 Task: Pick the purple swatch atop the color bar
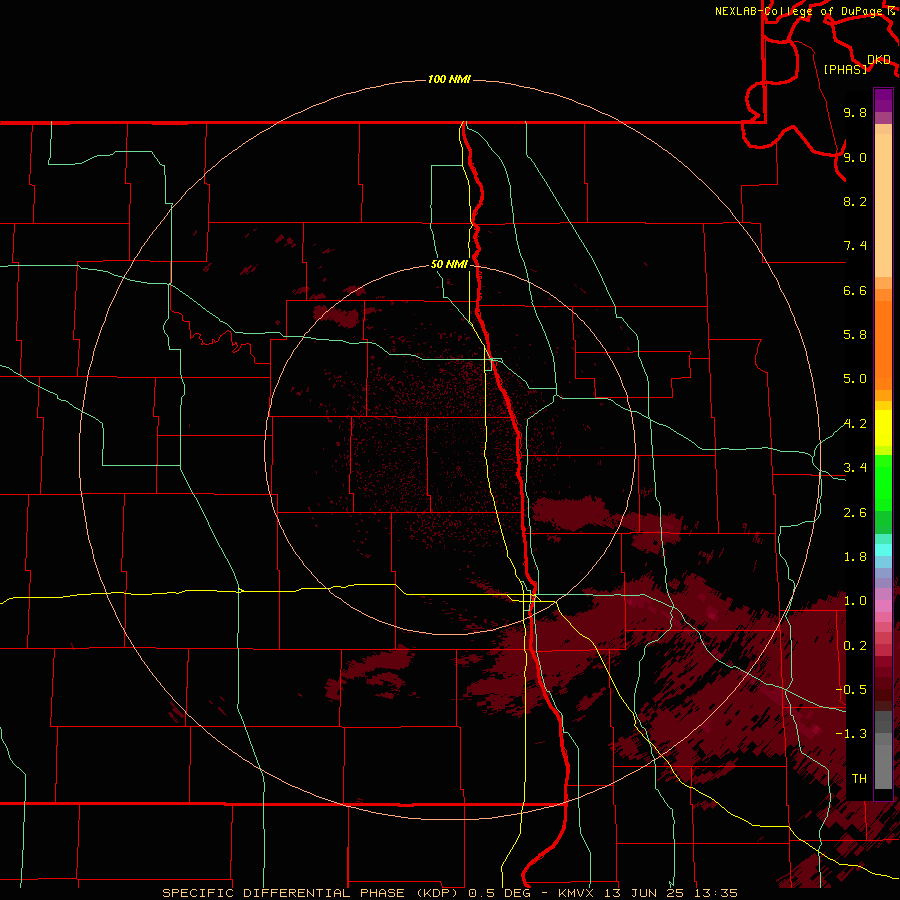click(x=883, y=100)
